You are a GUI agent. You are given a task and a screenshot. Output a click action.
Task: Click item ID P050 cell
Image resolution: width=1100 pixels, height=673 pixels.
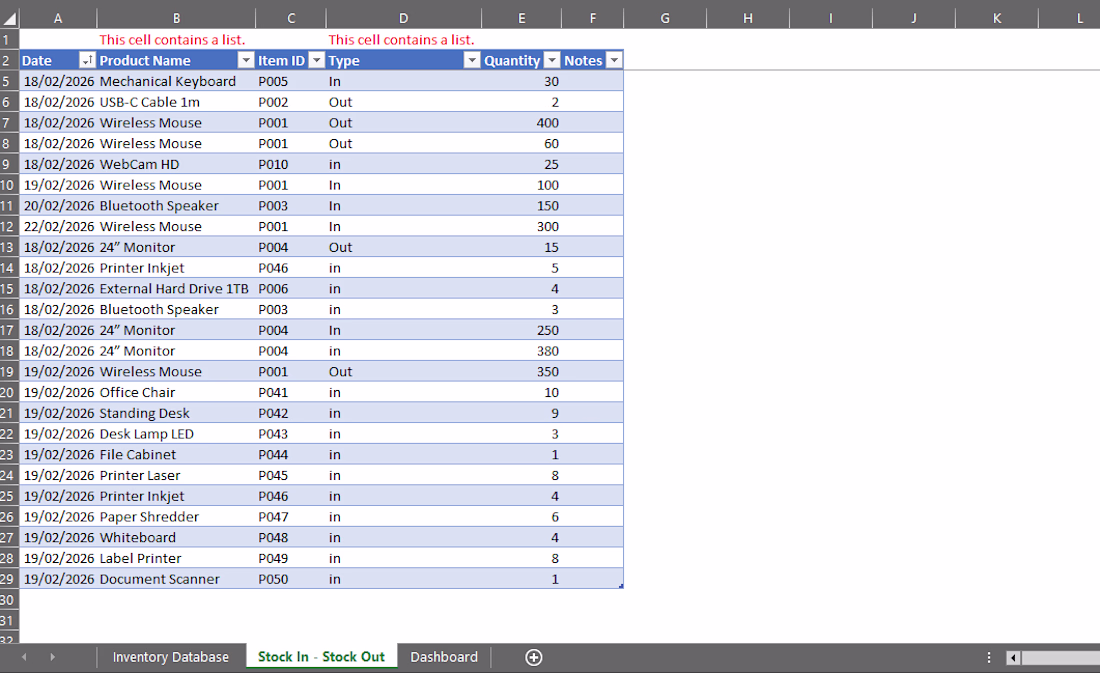(x=290, y=579)
